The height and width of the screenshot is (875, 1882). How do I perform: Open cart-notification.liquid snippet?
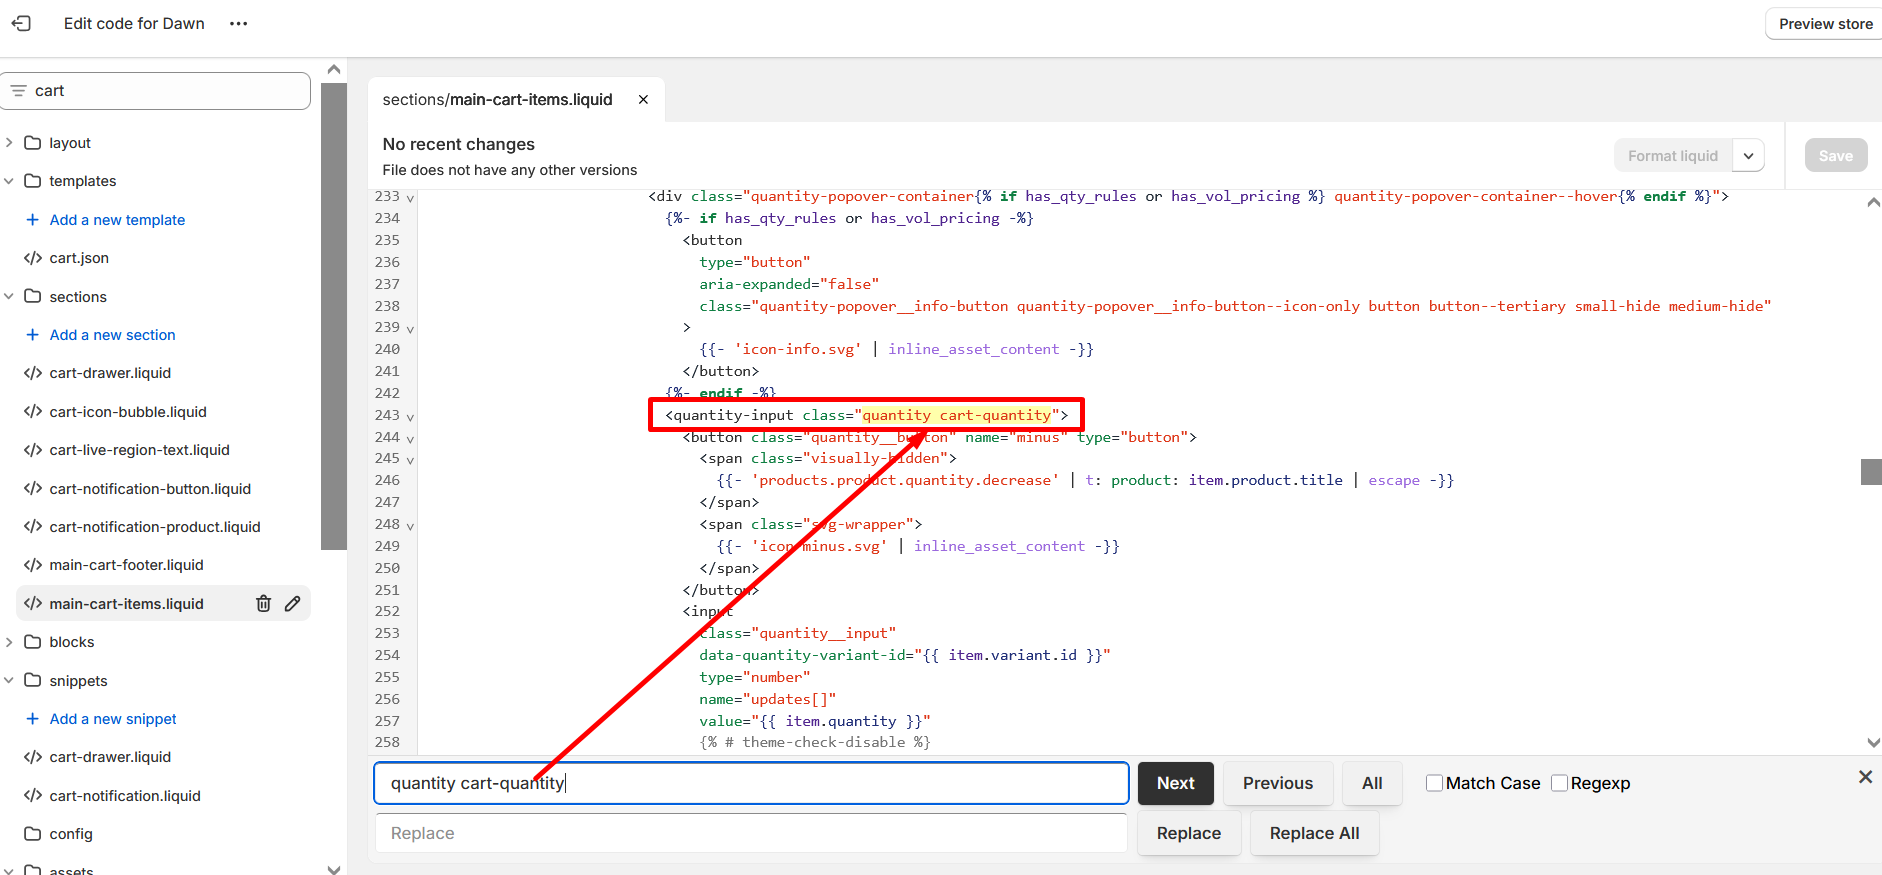click(125, 795)
